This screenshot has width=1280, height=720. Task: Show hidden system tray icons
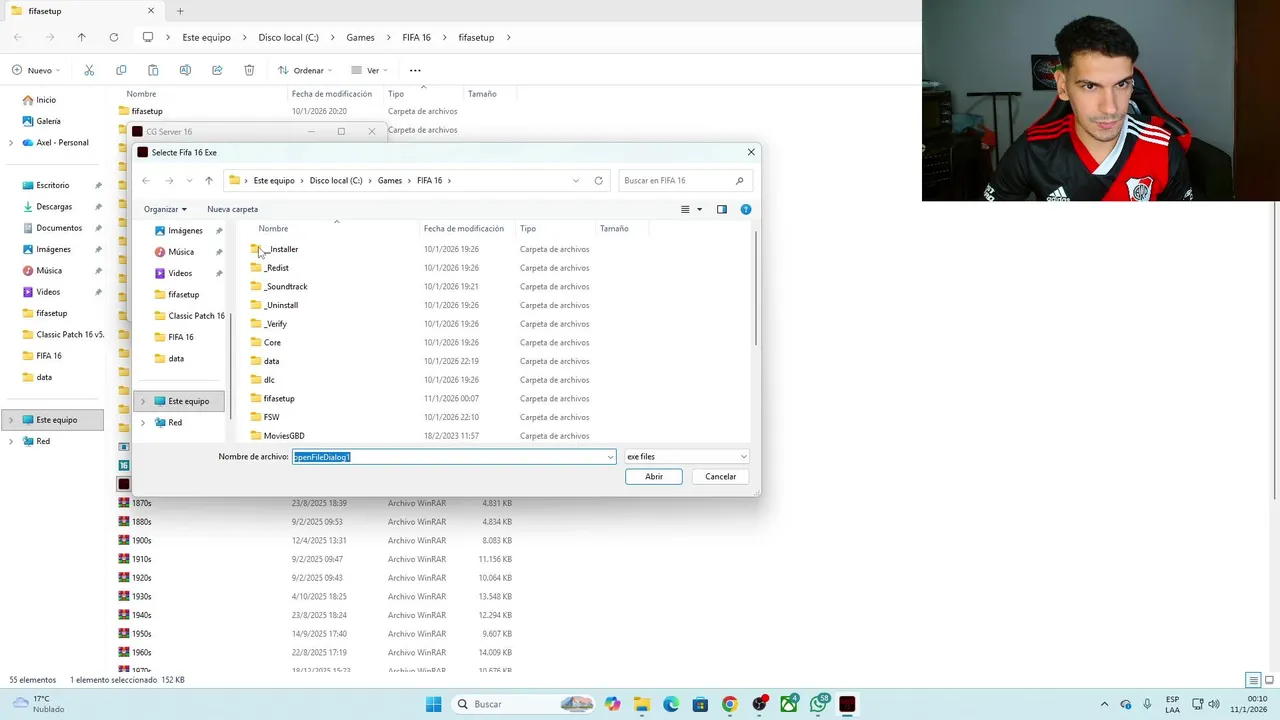pyautogui.click(x=1104, y=704)
